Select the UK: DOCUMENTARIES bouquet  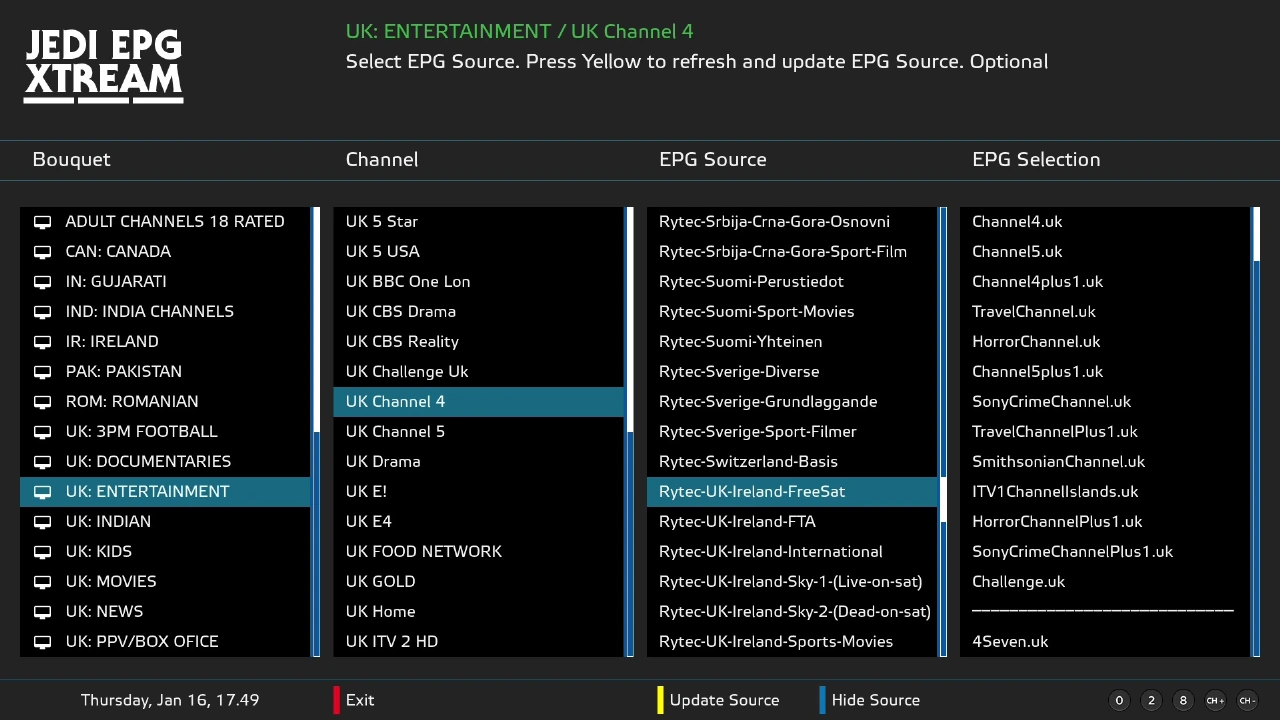coord(165,462)
